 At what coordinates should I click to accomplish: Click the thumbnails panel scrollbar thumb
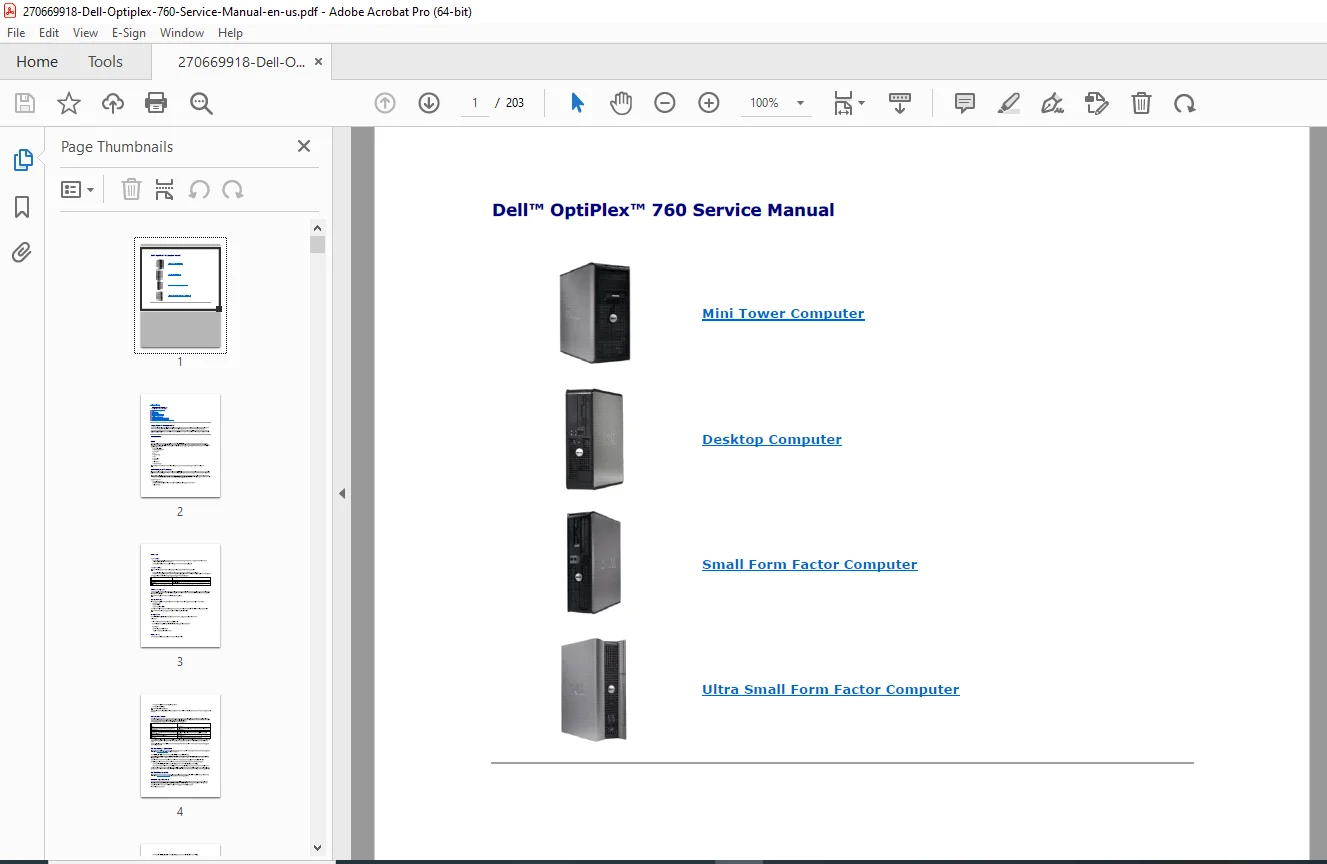click(x=318, y=245)
